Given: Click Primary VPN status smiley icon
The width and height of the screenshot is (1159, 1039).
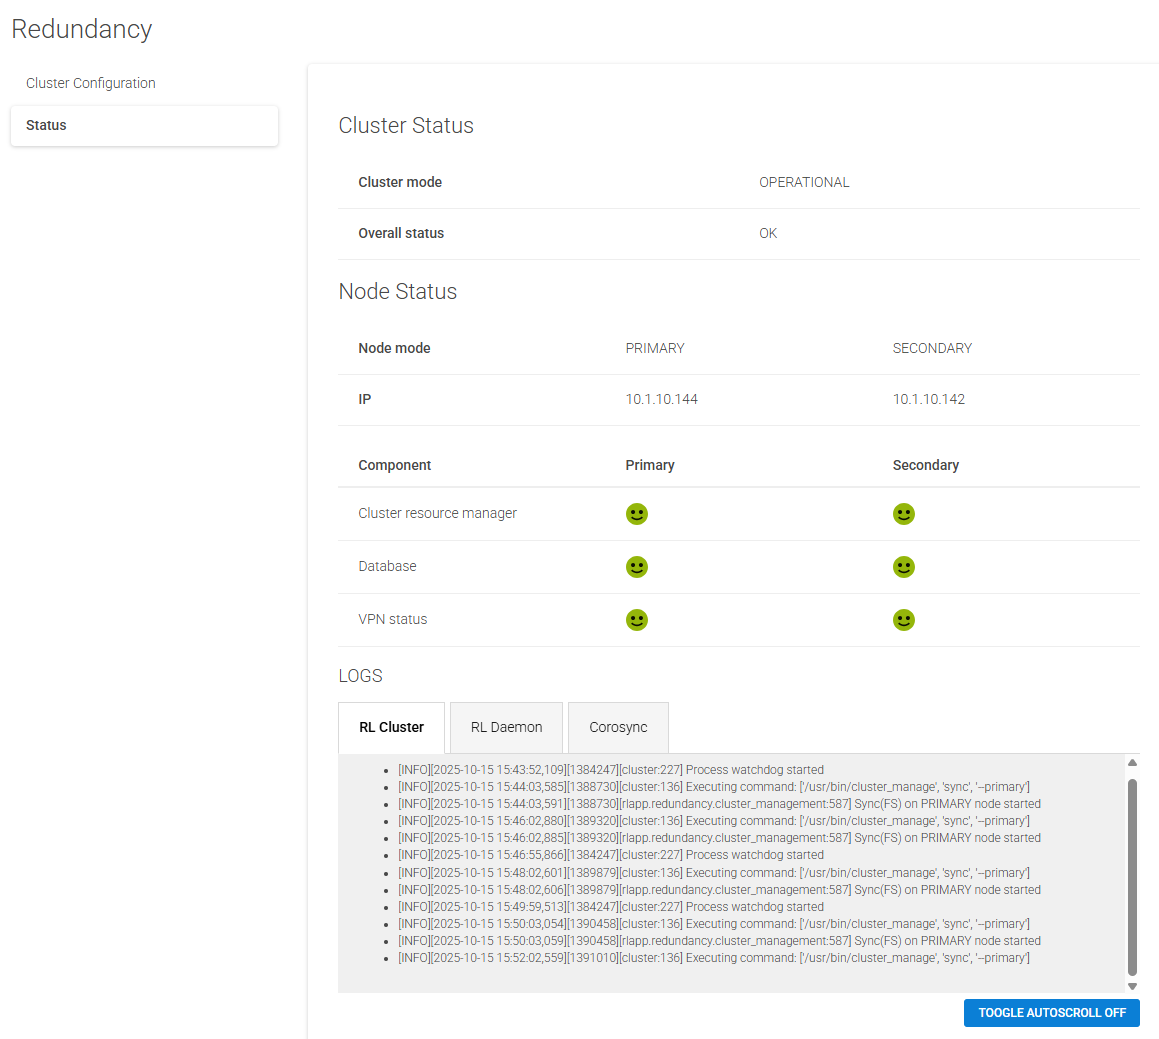Looking at the screenshot, I should 637,620.
